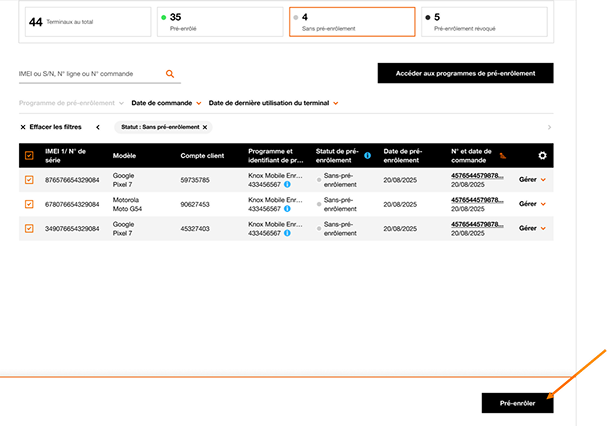Click the right arrow at filter row end
607x426 pixels.
click(548, 127)
